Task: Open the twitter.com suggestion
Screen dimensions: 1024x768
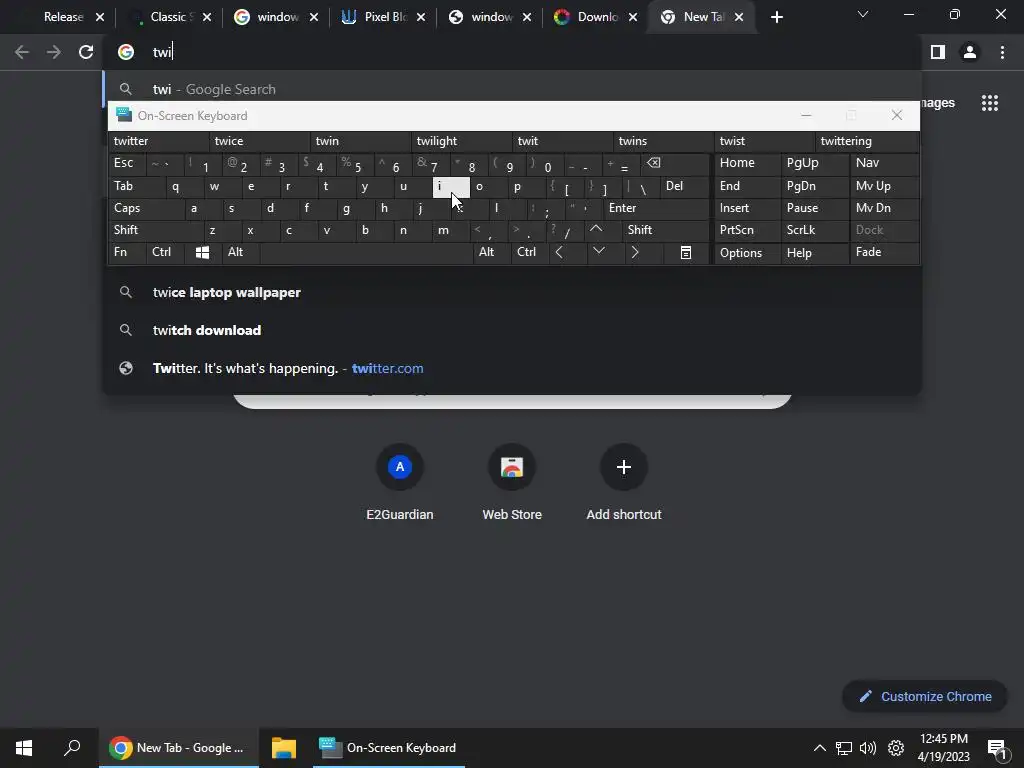Action: [512, 368]
